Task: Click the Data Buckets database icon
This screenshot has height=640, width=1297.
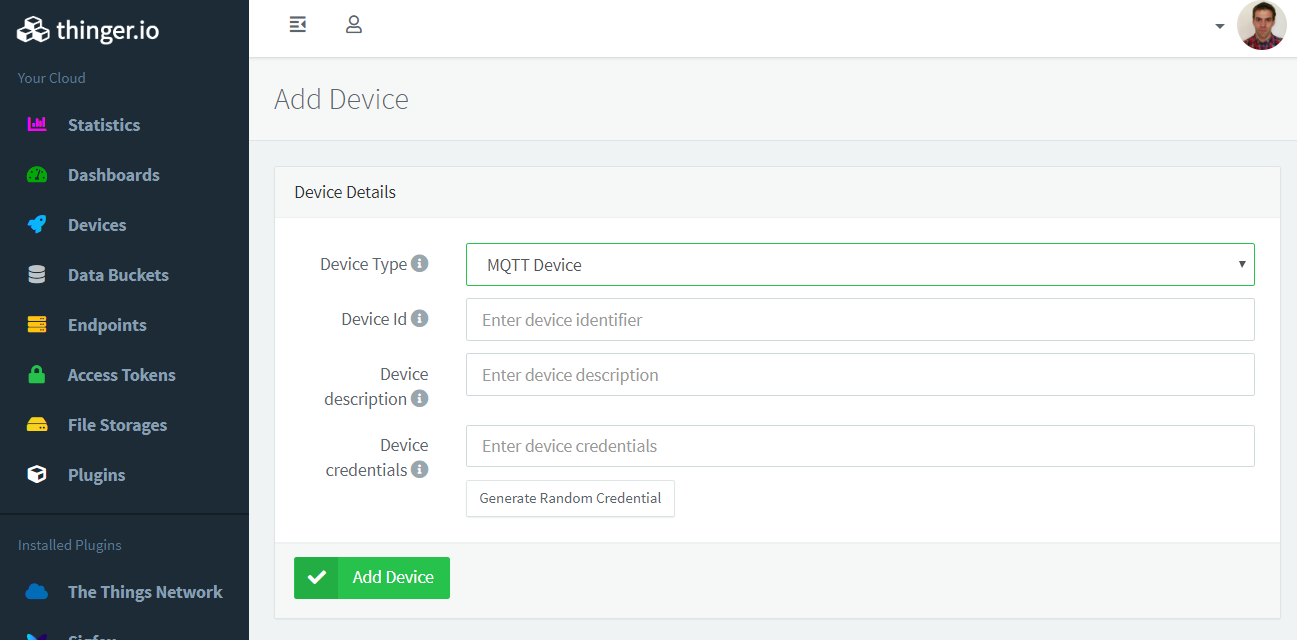Action: pyautogui.click(x=37, y=275)
